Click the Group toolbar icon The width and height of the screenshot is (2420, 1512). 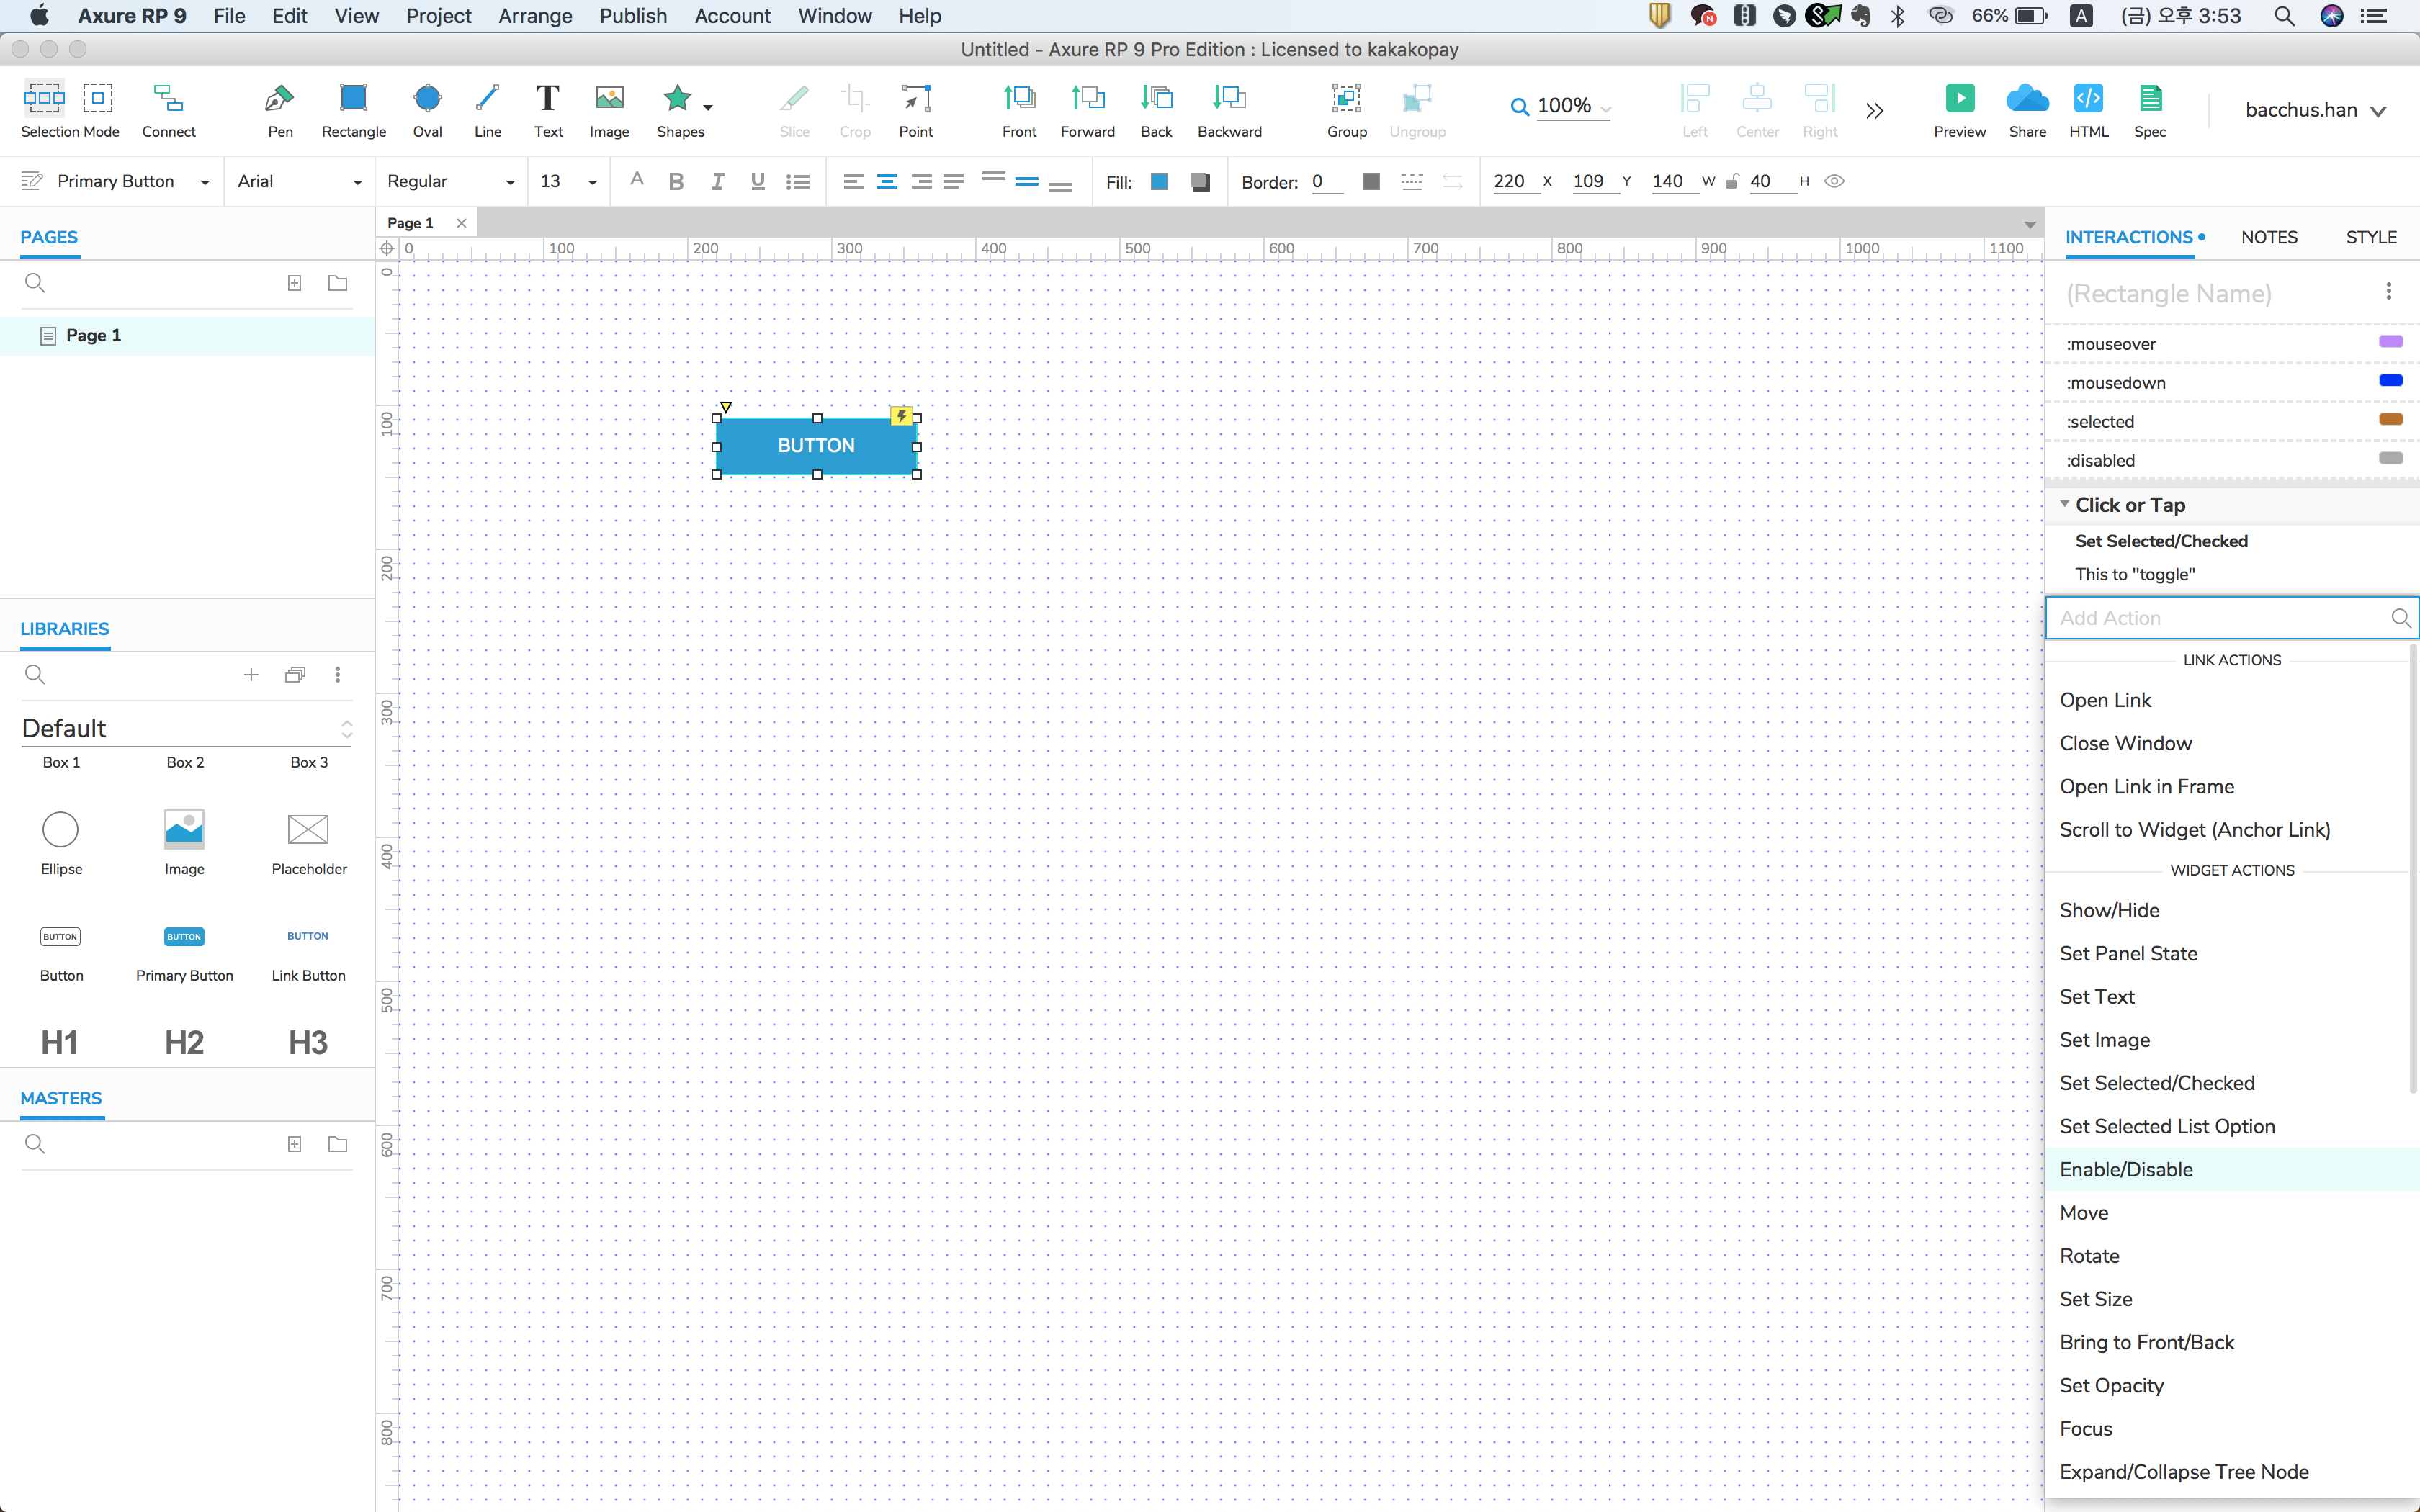click(x=1346, y=99)
